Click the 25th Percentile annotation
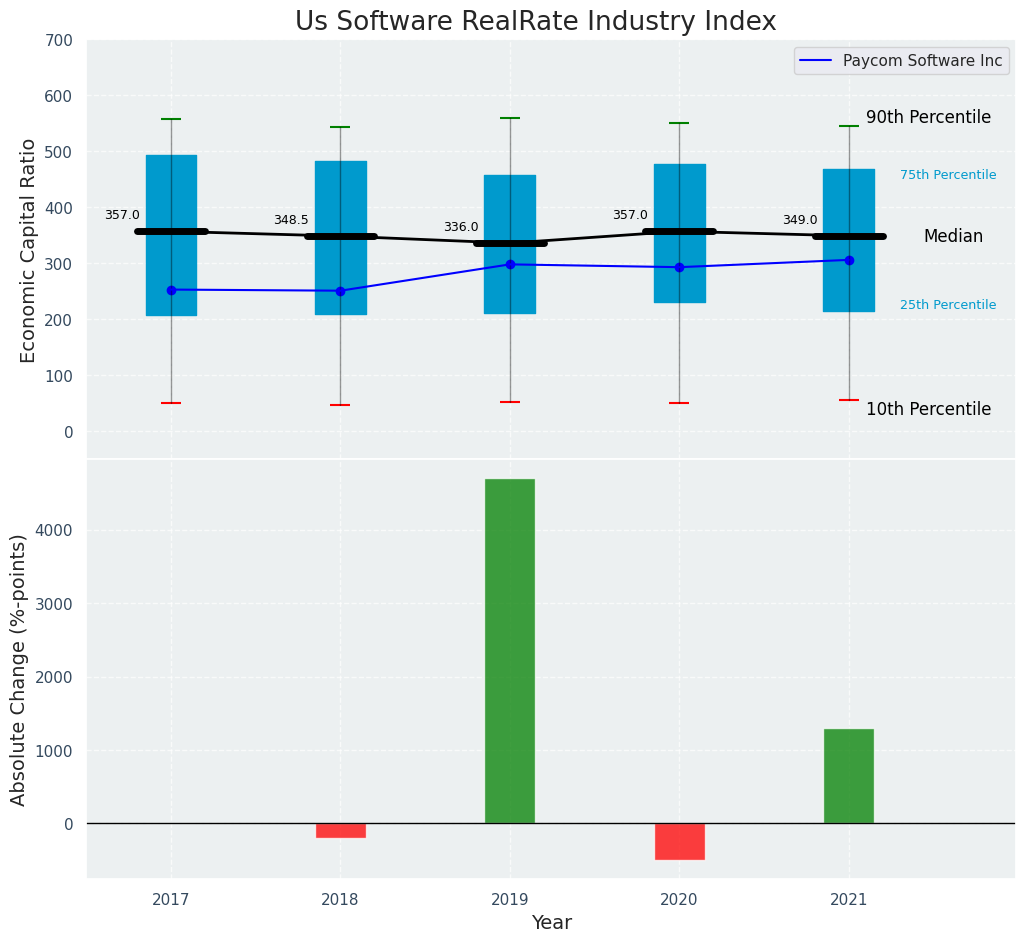 pos(948,305)
